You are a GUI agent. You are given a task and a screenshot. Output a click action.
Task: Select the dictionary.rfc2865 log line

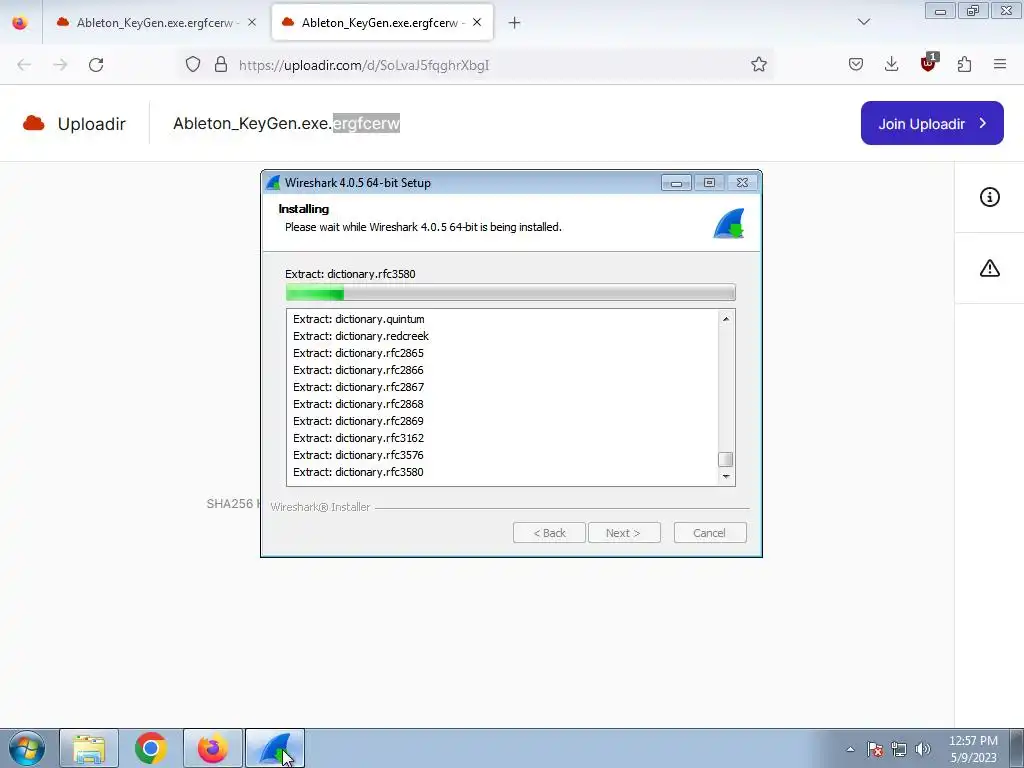[358, 353]
